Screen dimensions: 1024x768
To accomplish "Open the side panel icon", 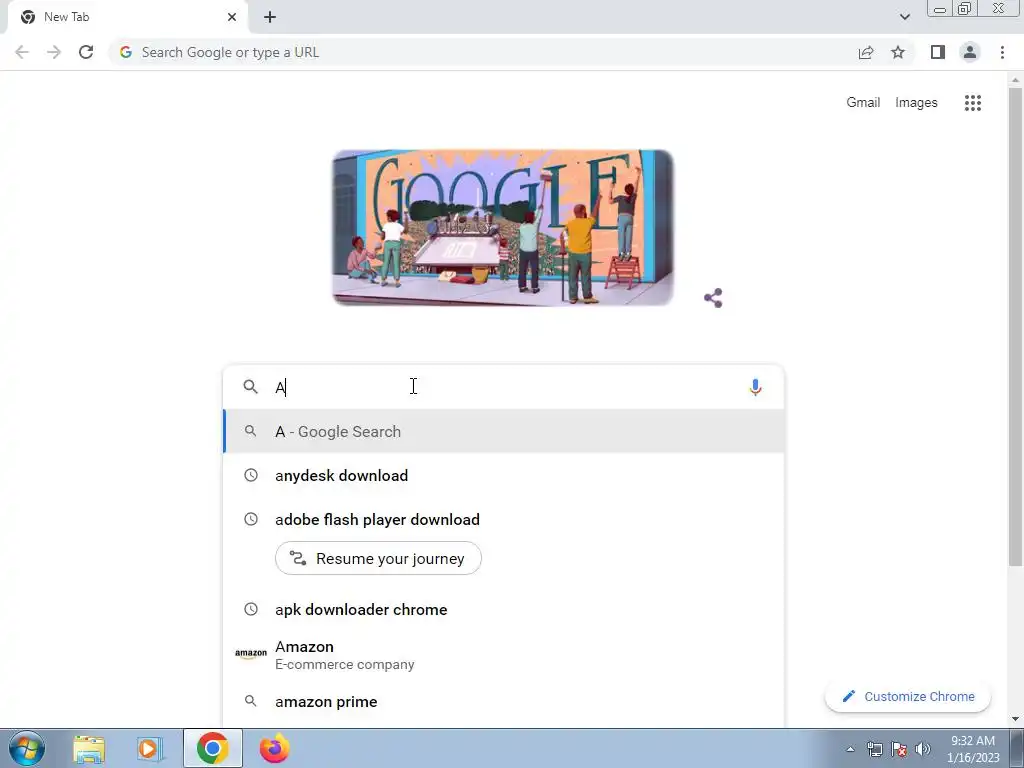I will click(x=938, y=52).
